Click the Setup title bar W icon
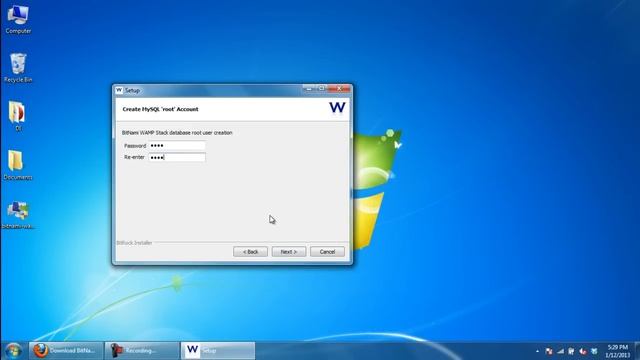 point(119,90)
